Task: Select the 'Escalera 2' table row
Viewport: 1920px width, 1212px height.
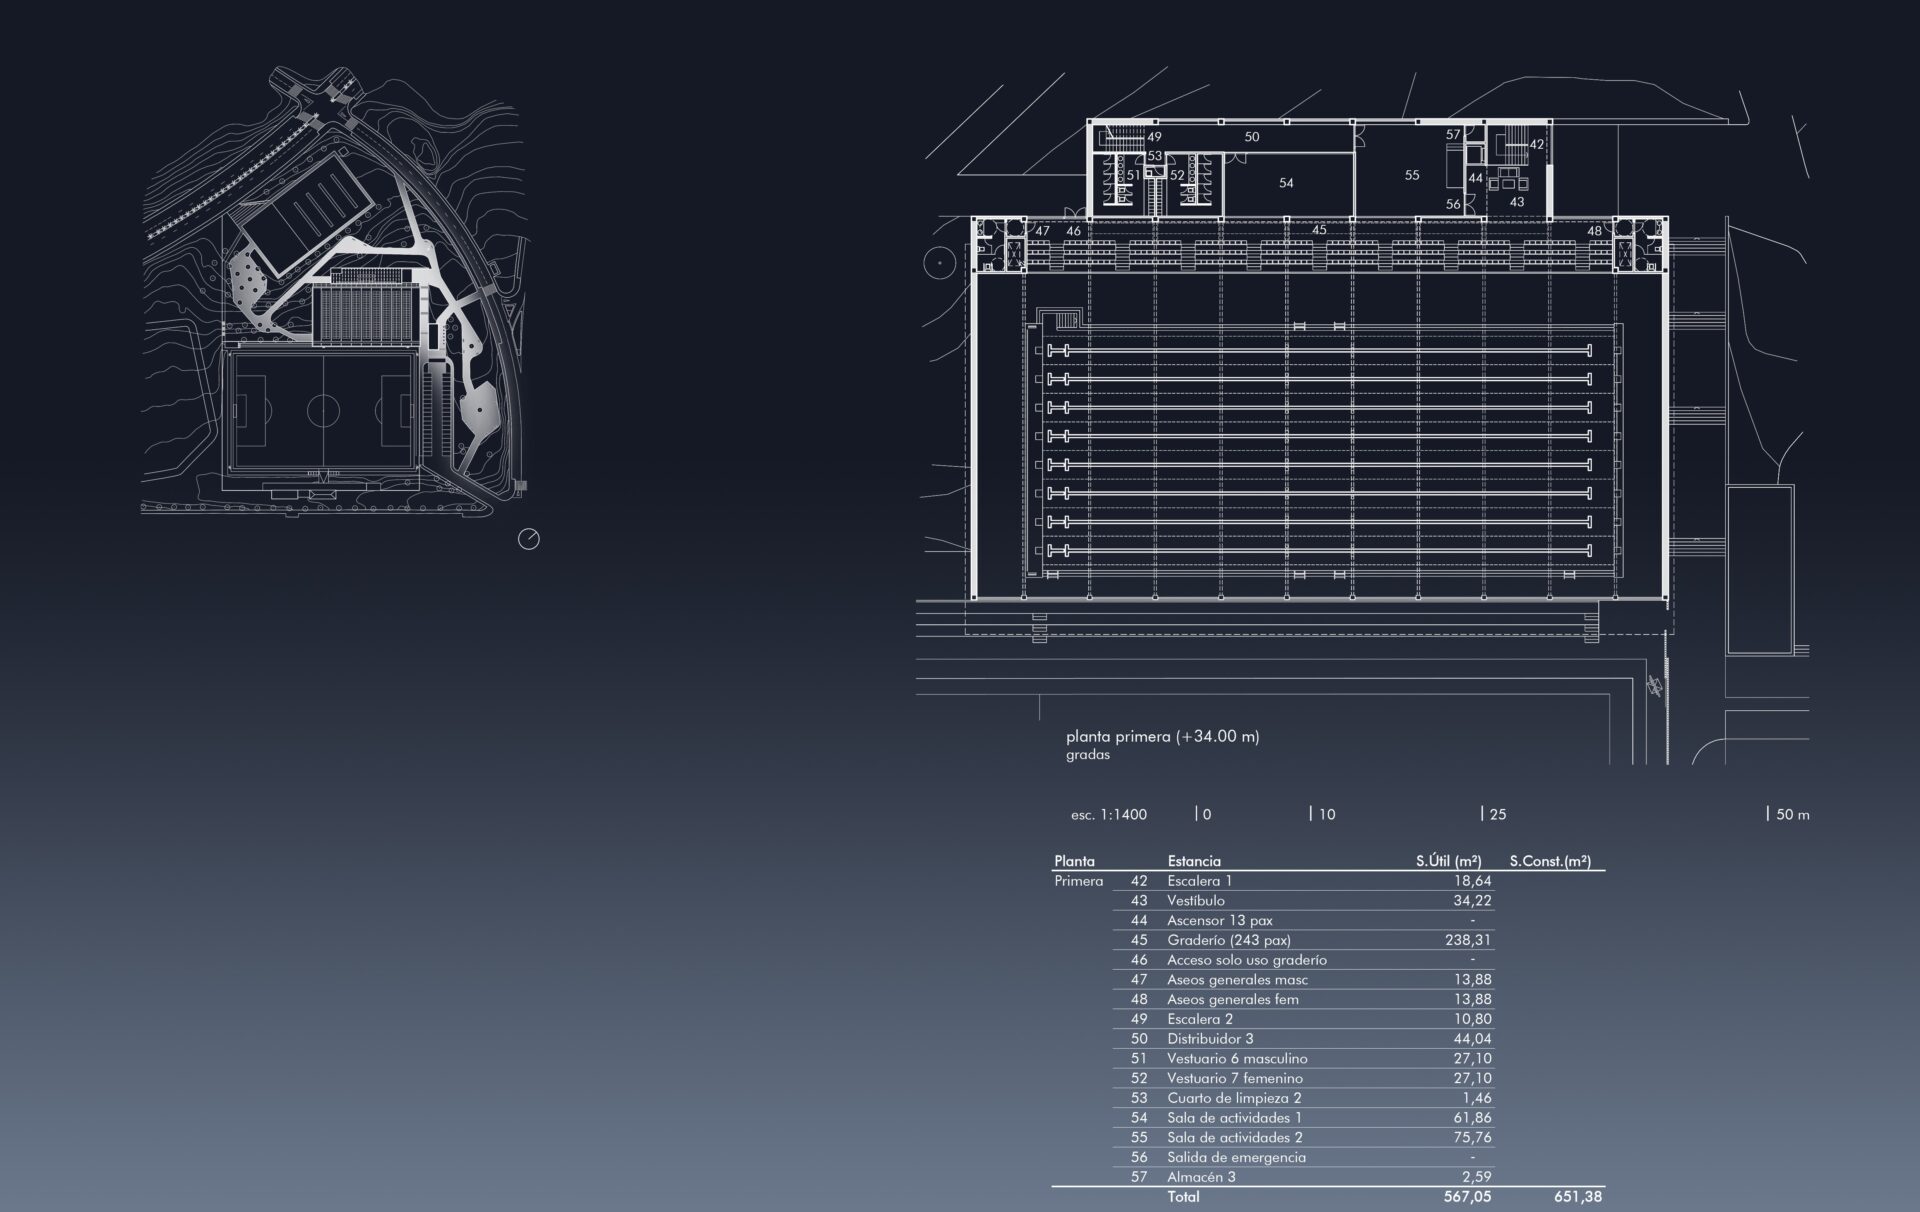Action: [x=1304, y=1019]
